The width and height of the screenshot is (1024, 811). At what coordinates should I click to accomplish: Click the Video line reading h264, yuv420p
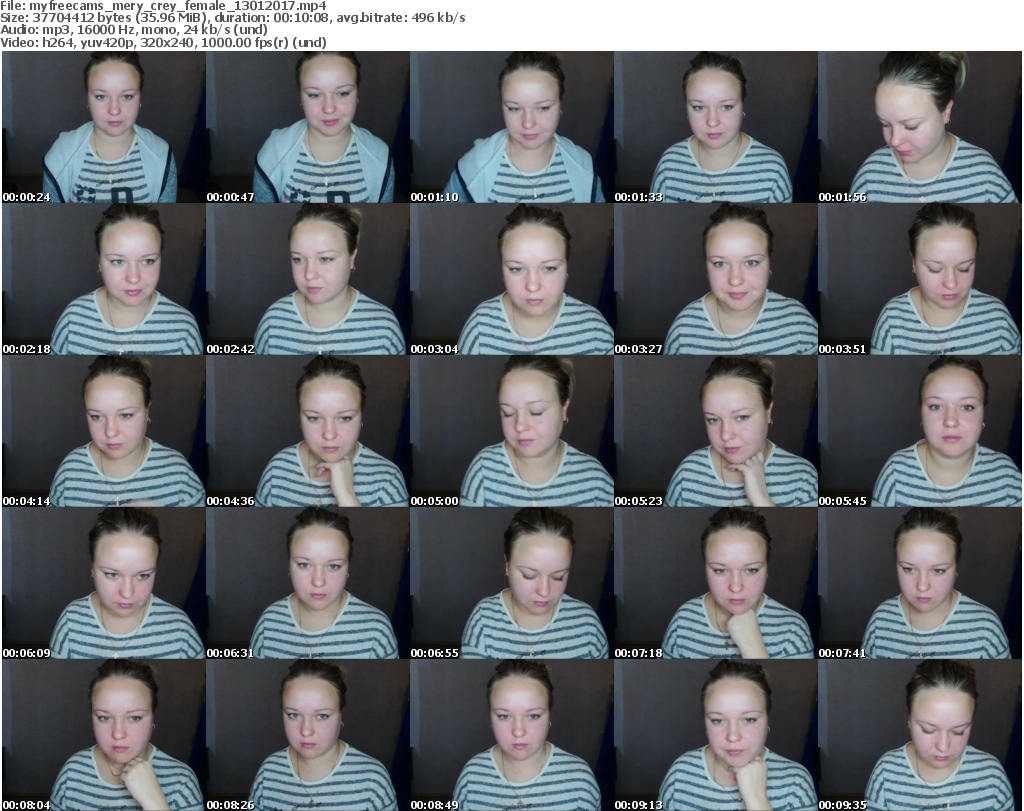(x=163, y=42)
